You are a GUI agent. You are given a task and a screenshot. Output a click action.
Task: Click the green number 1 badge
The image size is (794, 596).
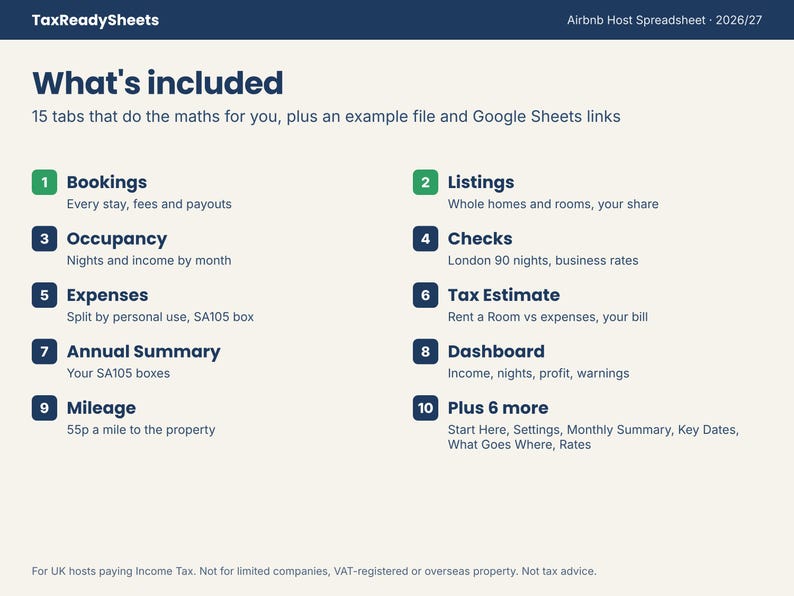click(45, 182)
